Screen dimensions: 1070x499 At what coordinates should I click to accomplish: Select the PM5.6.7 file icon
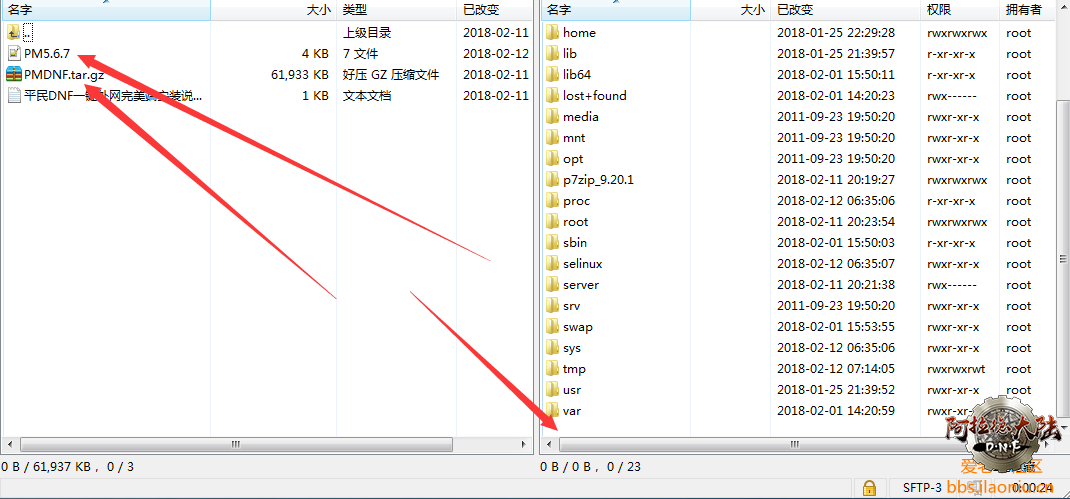(14, 53)
